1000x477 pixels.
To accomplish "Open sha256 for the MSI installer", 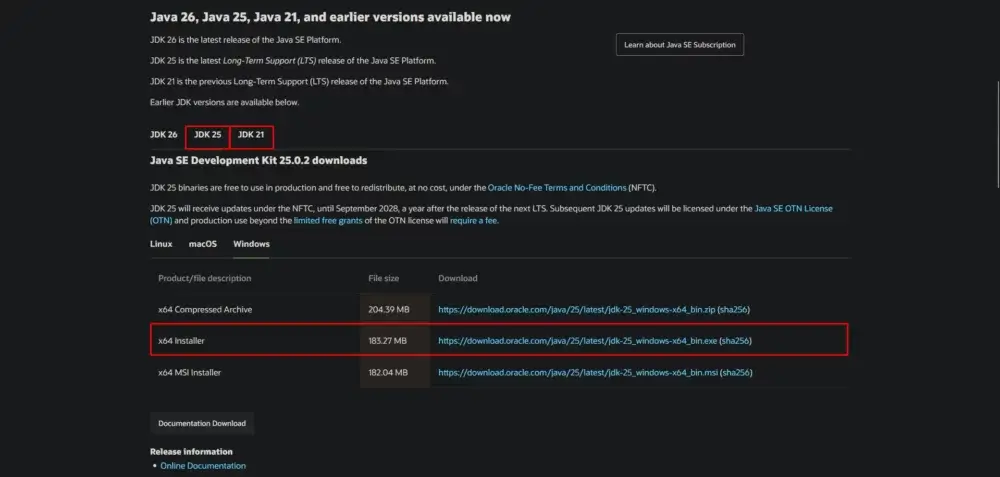I will tap(736, 373).
